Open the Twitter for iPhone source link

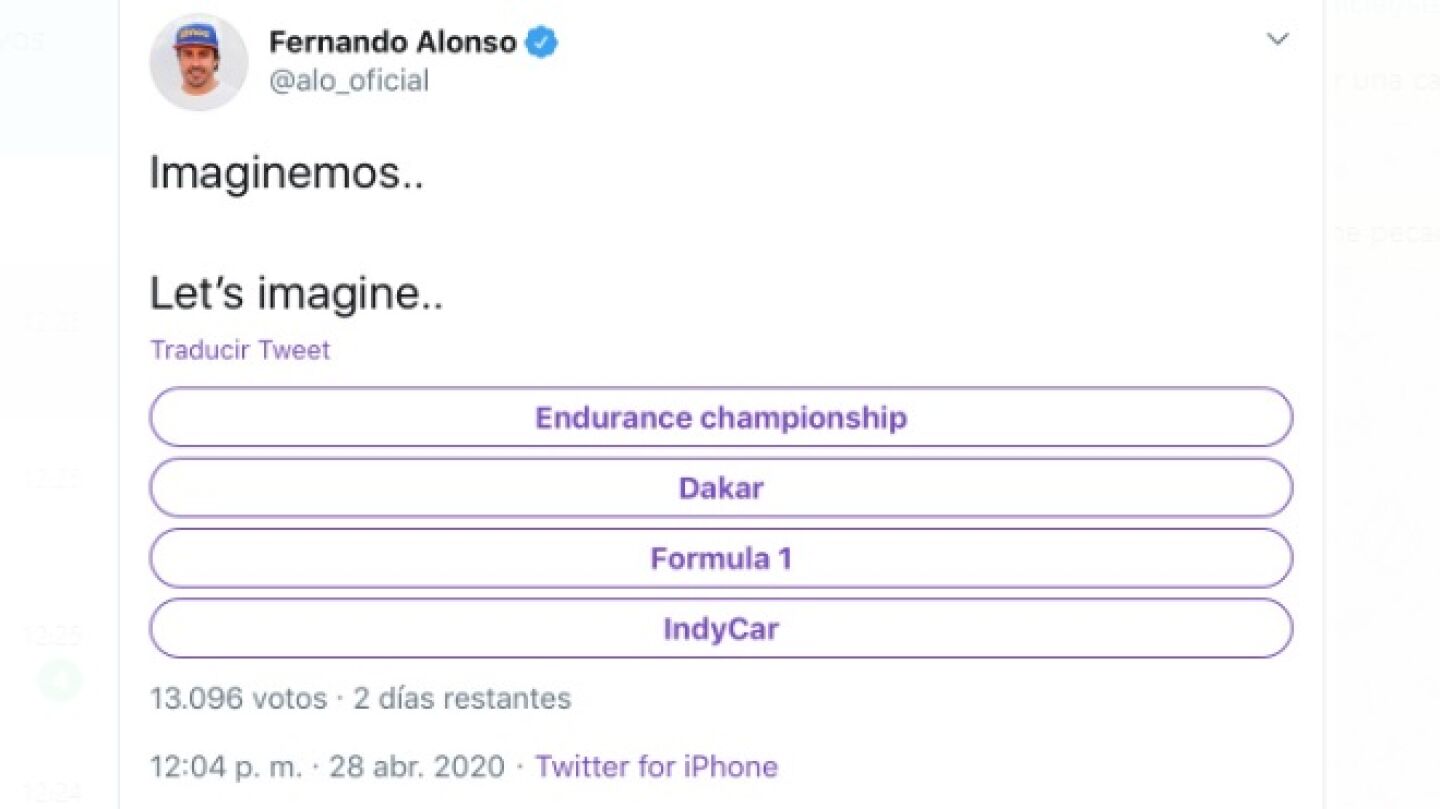pyautogui.click(x=656, y=767)
